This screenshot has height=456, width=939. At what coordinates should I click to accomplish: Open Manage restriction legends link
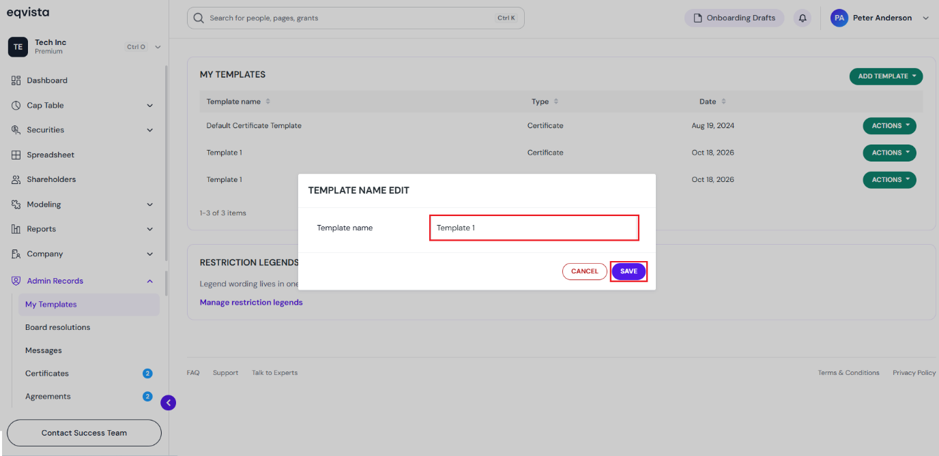[x=251, y=303]
